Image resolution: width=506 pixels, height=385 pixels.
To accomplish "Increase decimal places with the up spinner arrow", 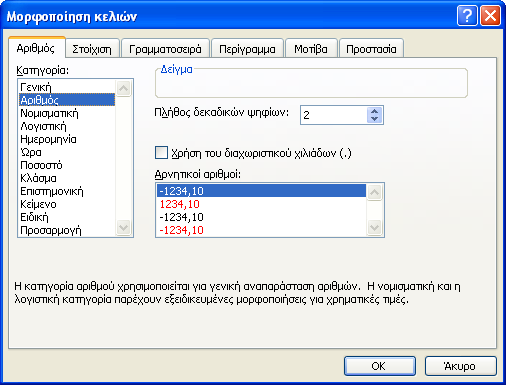I will click(x=375, y=112).
